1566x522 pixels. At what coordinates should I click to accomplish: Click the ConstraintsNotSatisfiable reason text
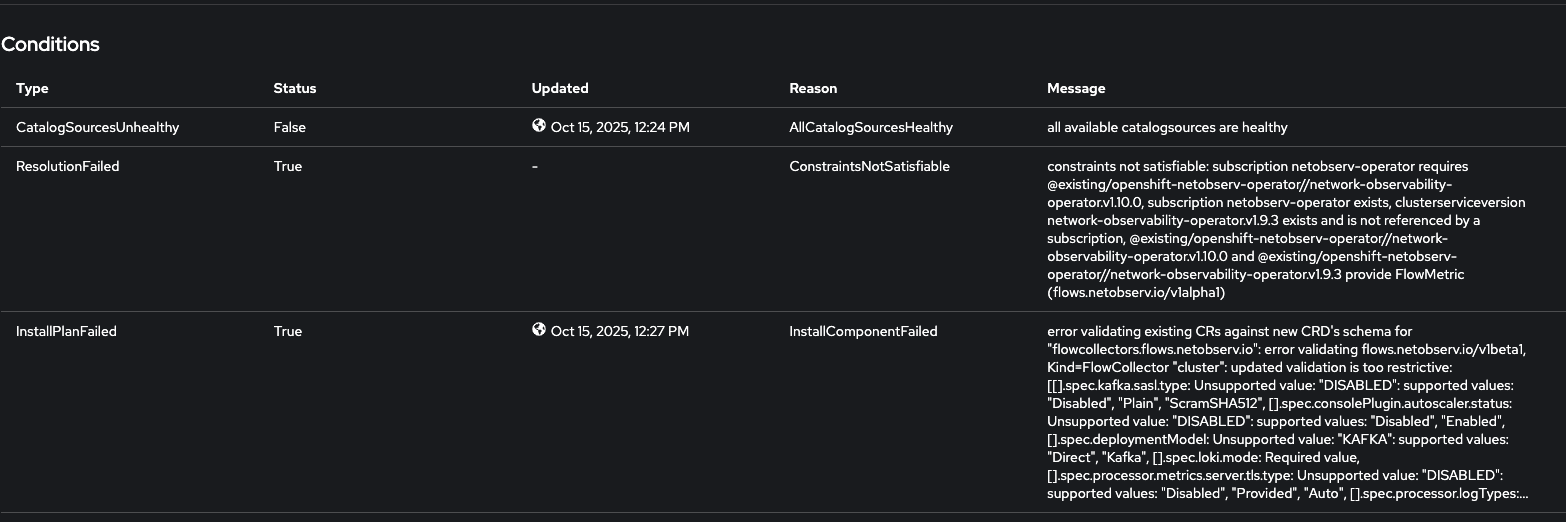coord(869,166)
